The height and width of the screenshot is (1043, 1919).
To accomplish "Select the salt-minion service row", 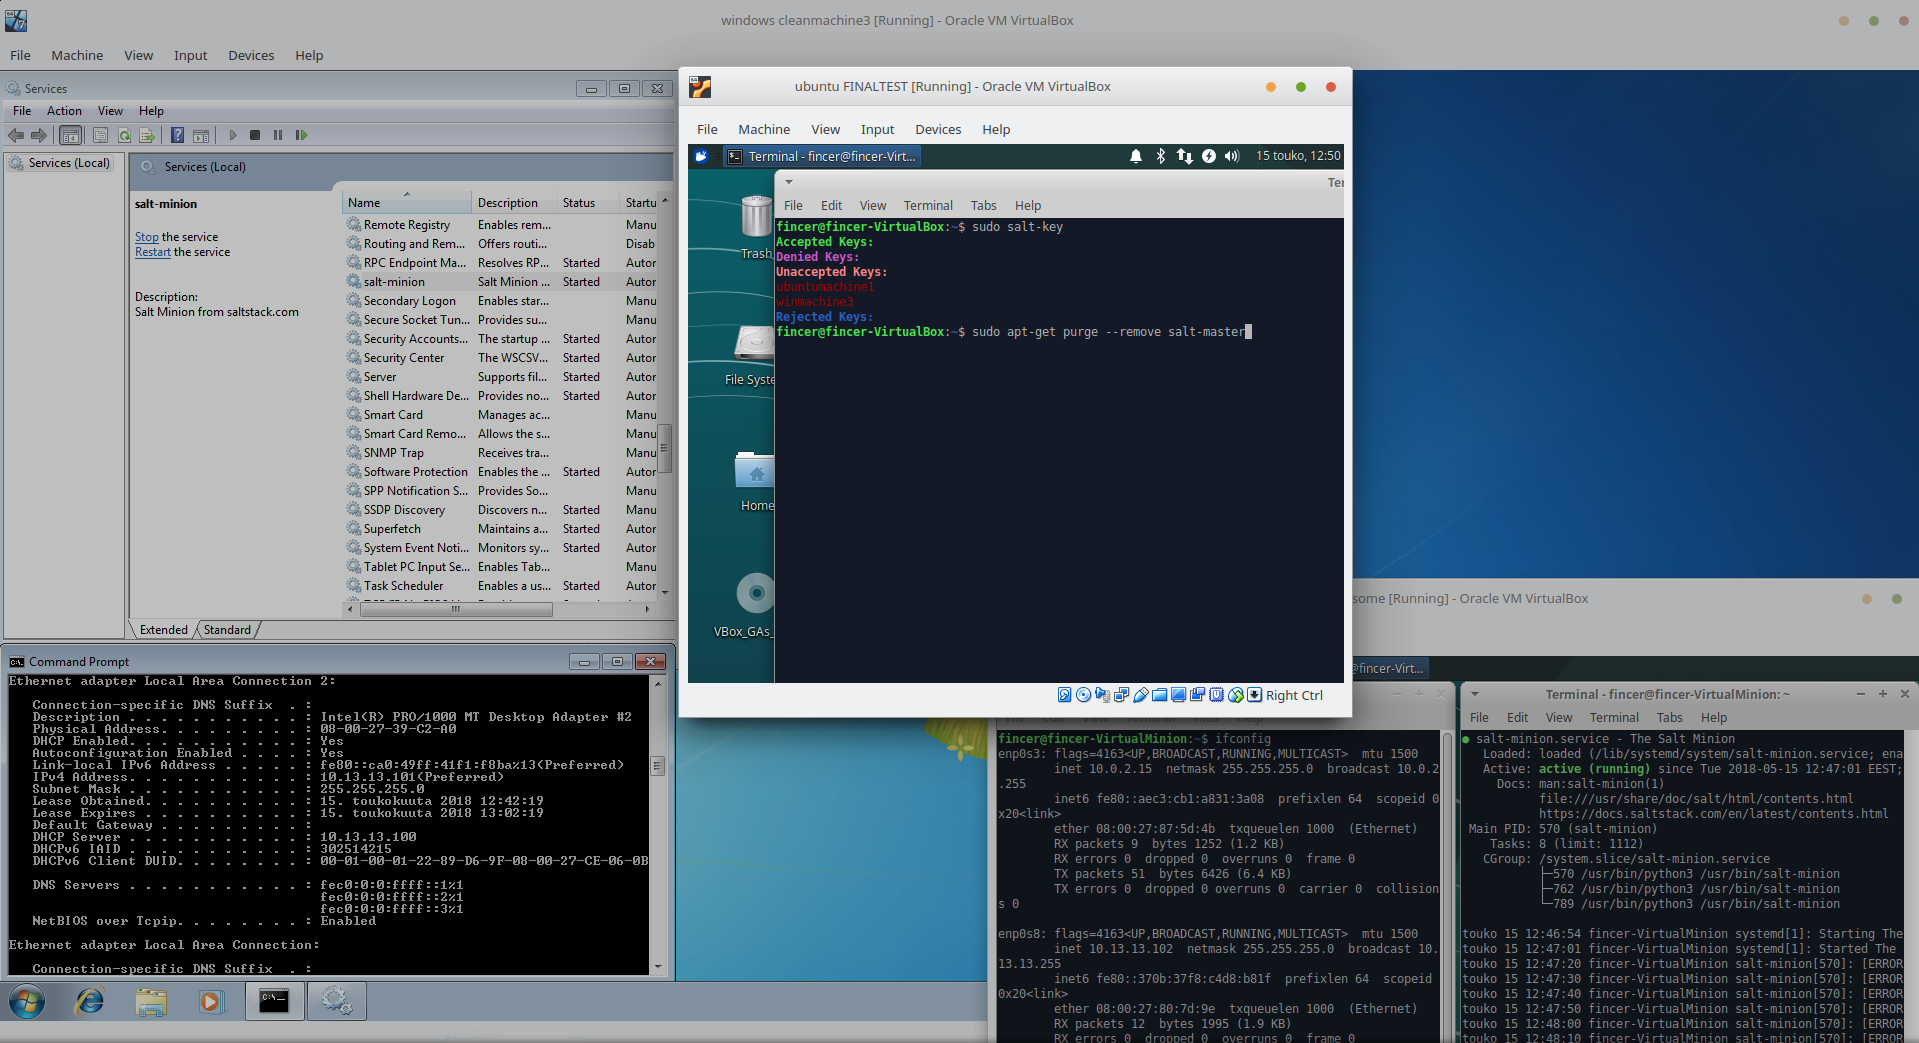I will point(500,282).
